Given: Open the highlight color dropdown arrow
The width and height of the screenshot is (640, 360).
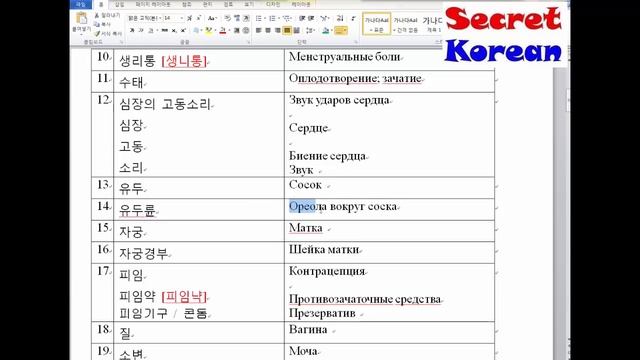Looking at the screenshot, I should 216,31.
